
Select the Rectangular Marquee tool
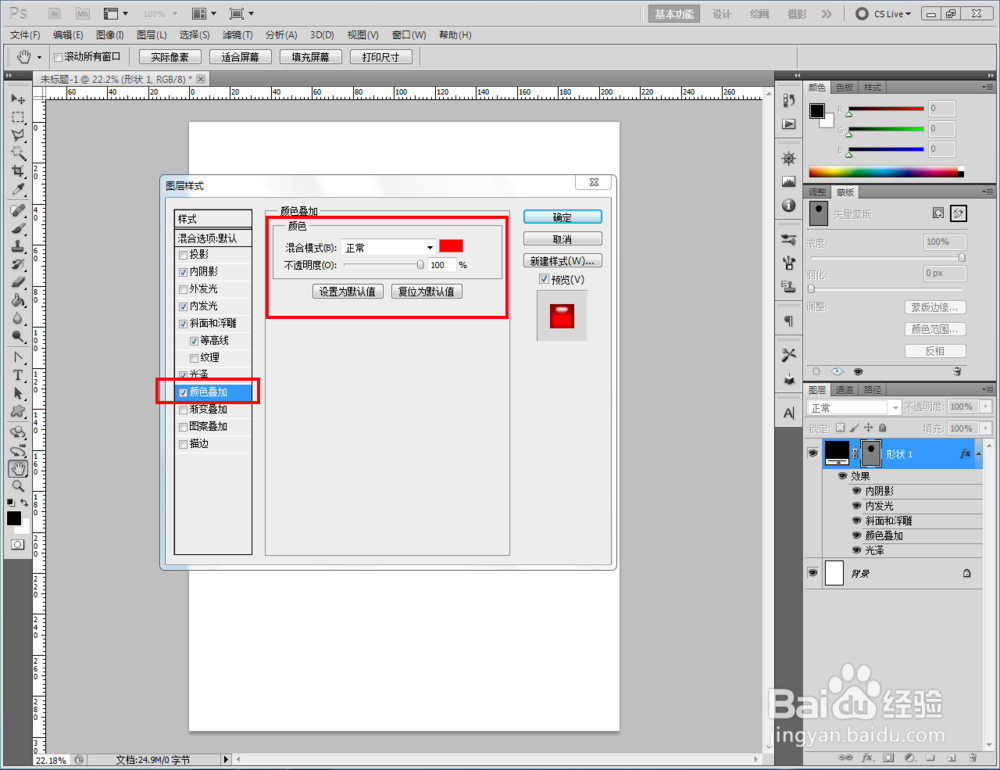[x=18, y=117]
